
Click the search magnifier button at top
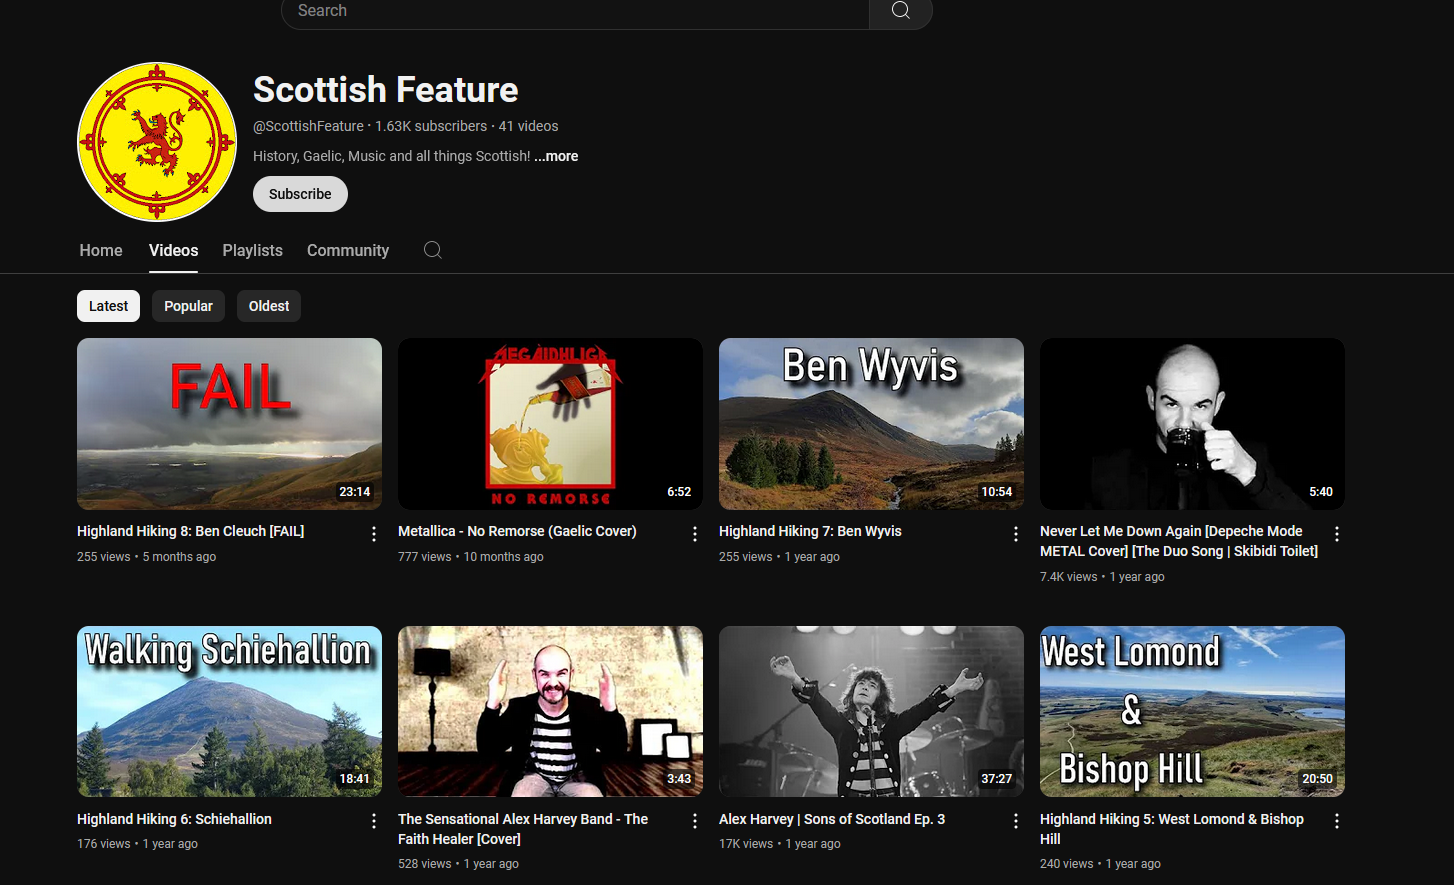(900, 11)
